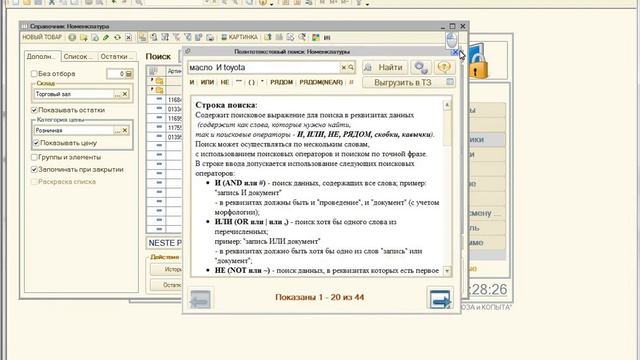Click the pin icon in search dialog title
640x360 pixels.
pyautogui.click(x=188, y=51)
